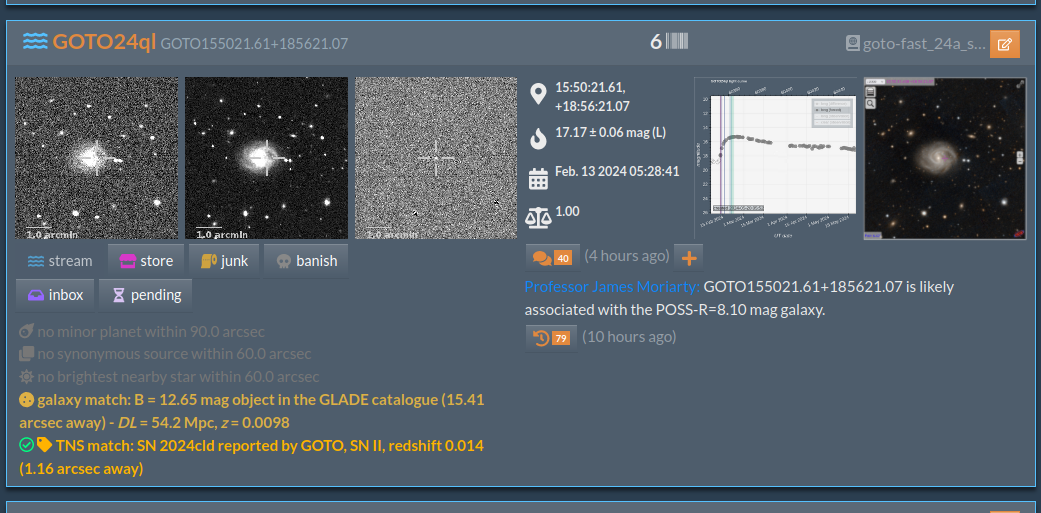Click the comet icon for minor planet check
The width and height of the screenshot is (1041, 513).
coord(27,332)
